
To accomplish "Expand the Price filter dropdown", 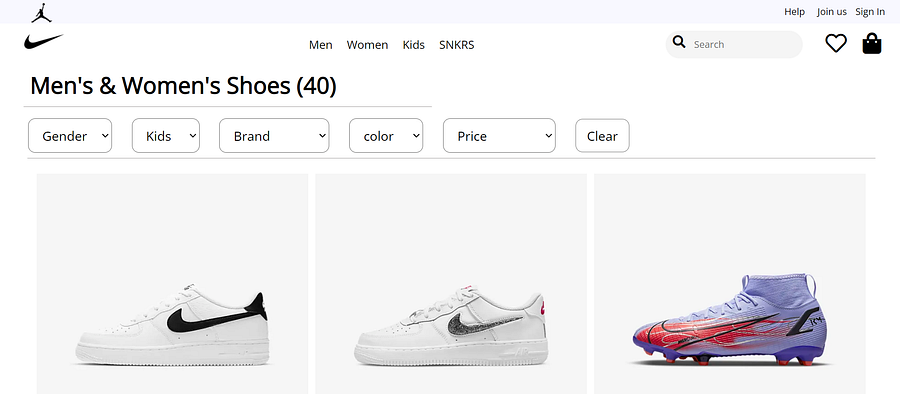I will click(x=499, y=136).
